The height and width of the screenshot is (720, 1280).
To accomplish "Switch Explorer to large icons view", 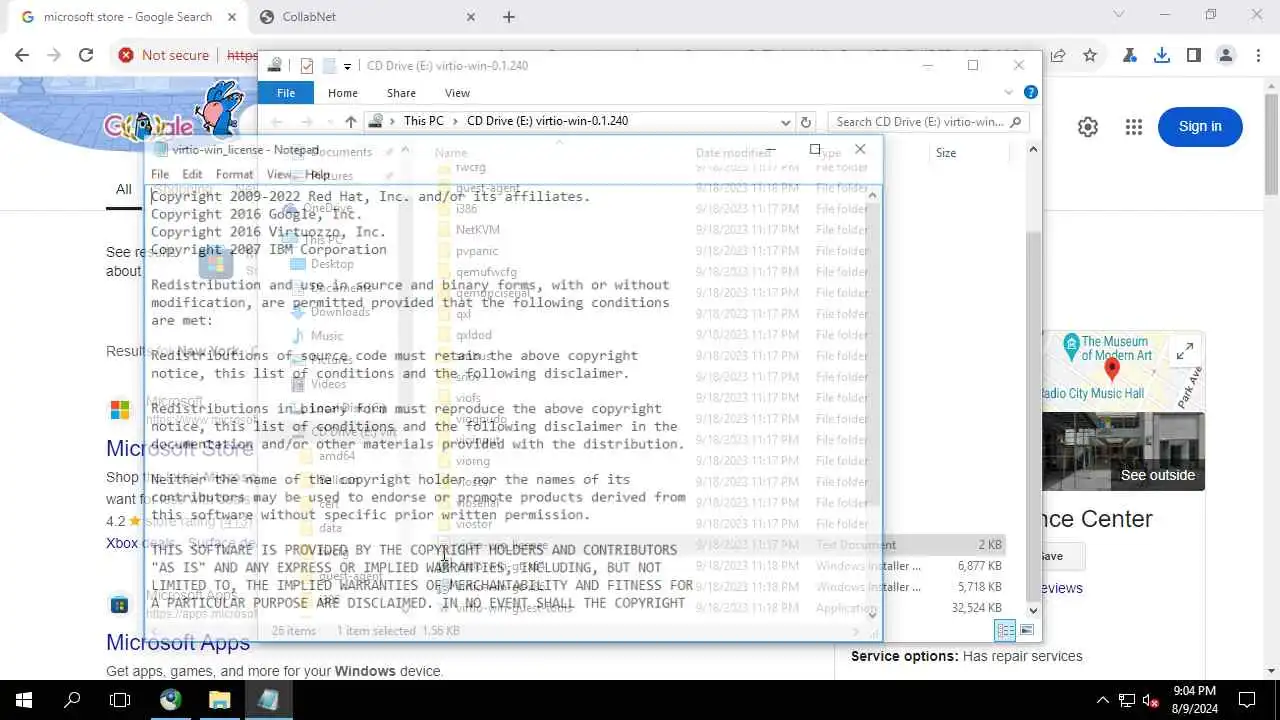I will [x=1026, y=630].
